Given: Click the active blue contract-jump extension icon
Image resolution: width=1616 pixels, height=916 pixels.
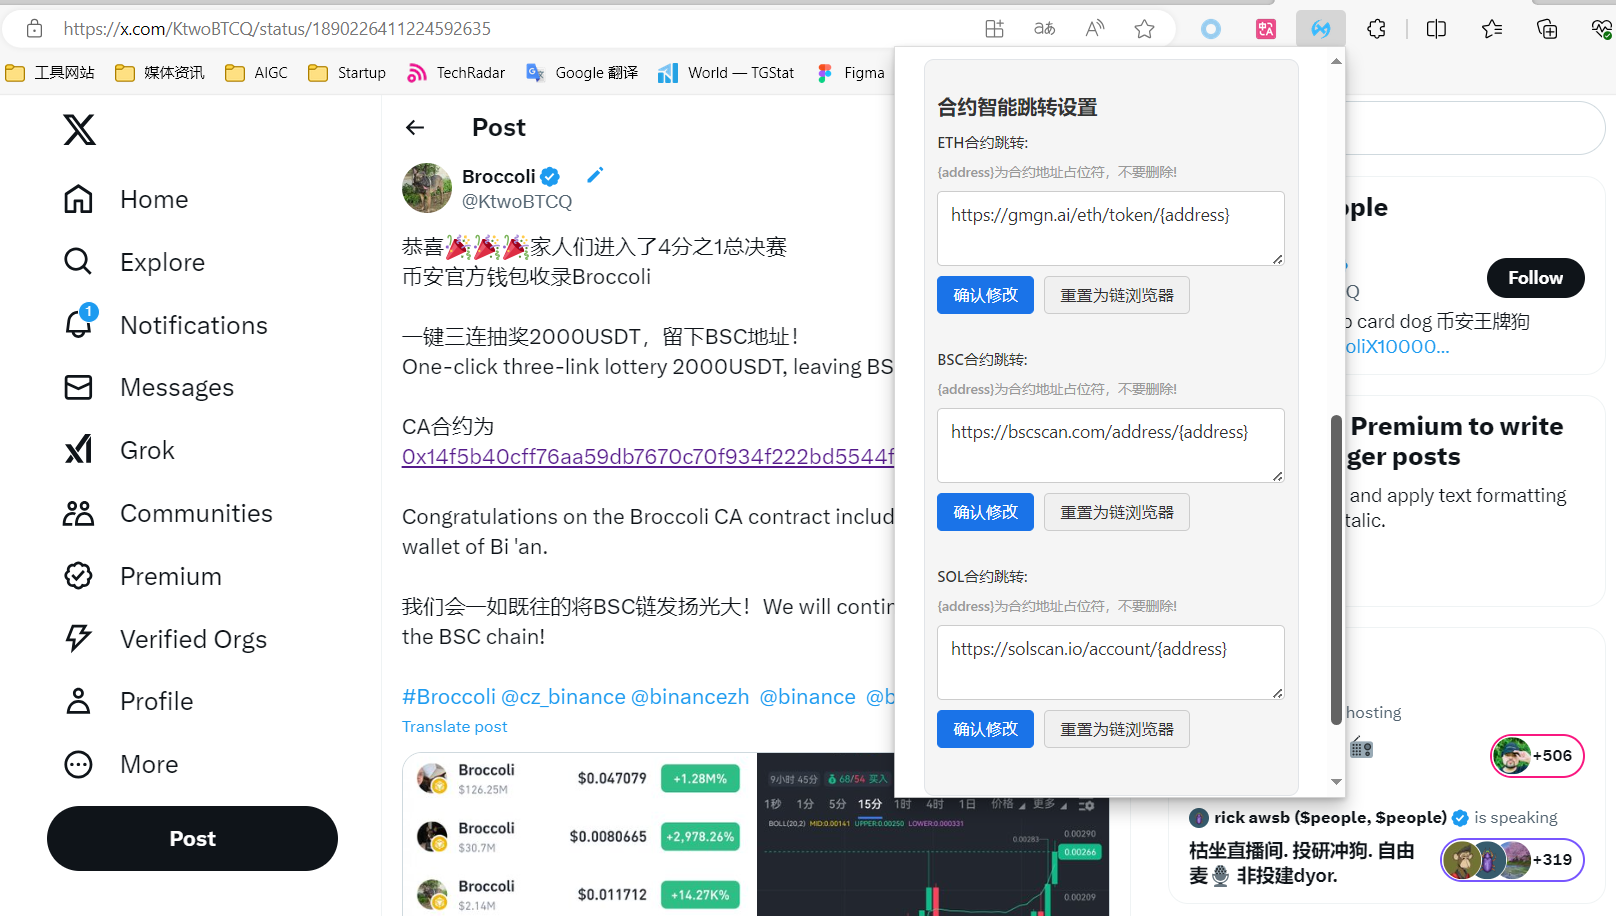Looking at the screenshot, I should (1321, 29).
